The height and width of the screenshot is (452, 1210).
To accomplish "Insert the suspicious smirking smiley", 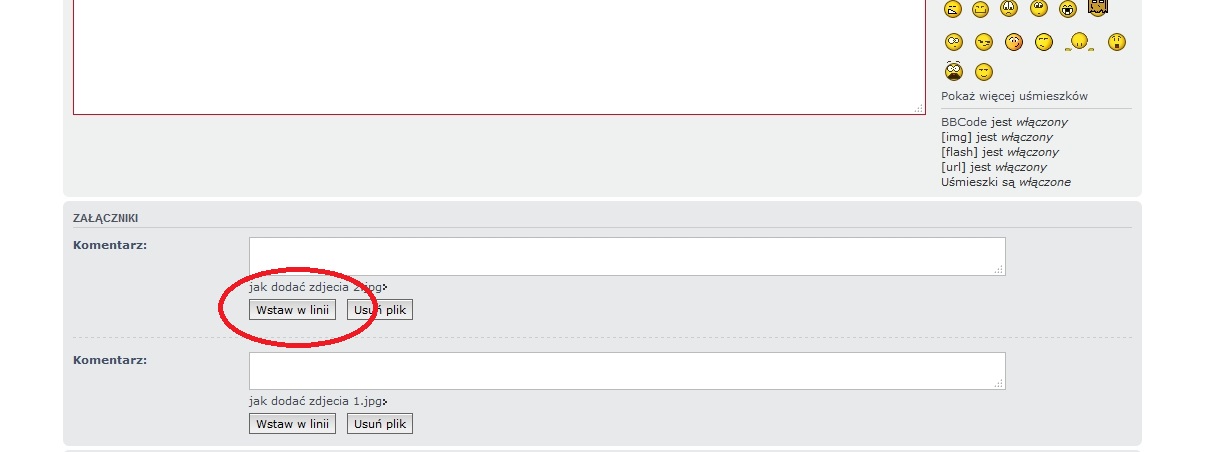I will pos(984,42).
